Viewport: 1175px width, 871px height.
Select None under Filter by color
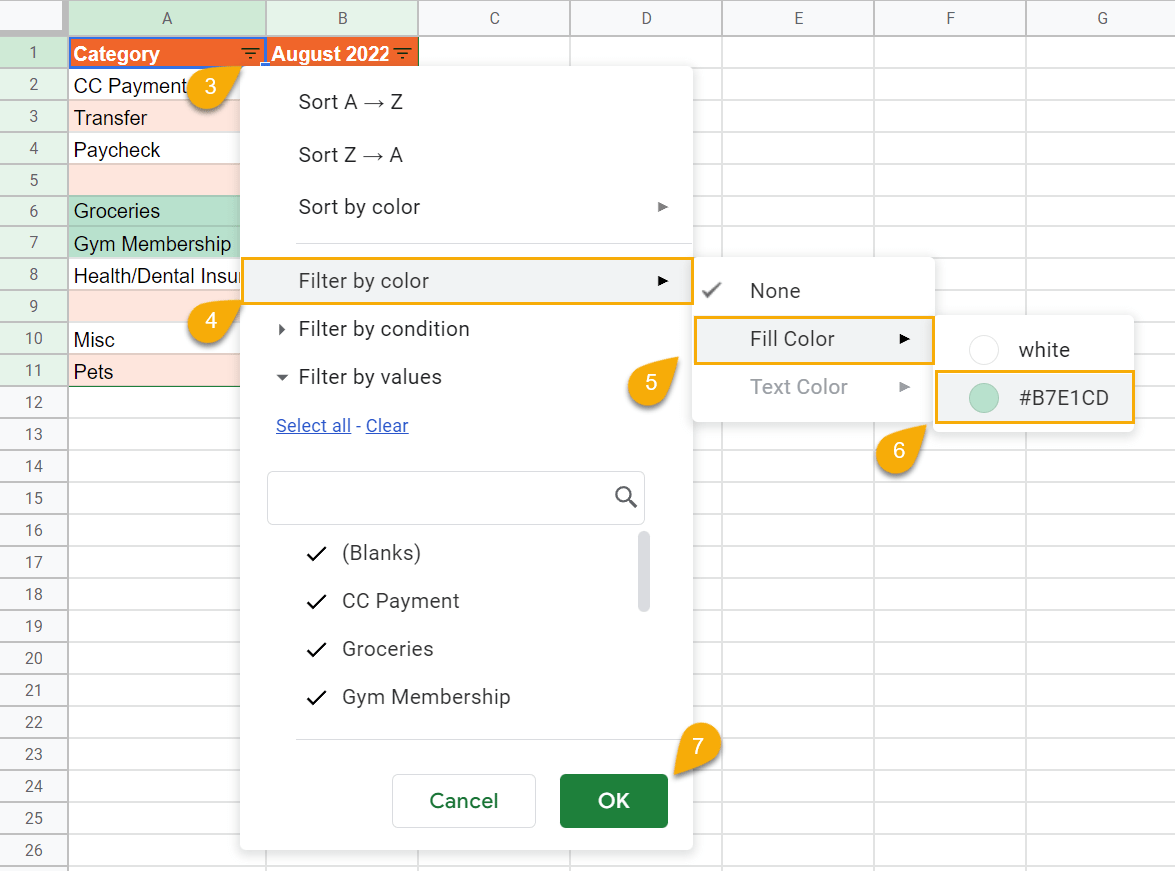coord(775,290)
